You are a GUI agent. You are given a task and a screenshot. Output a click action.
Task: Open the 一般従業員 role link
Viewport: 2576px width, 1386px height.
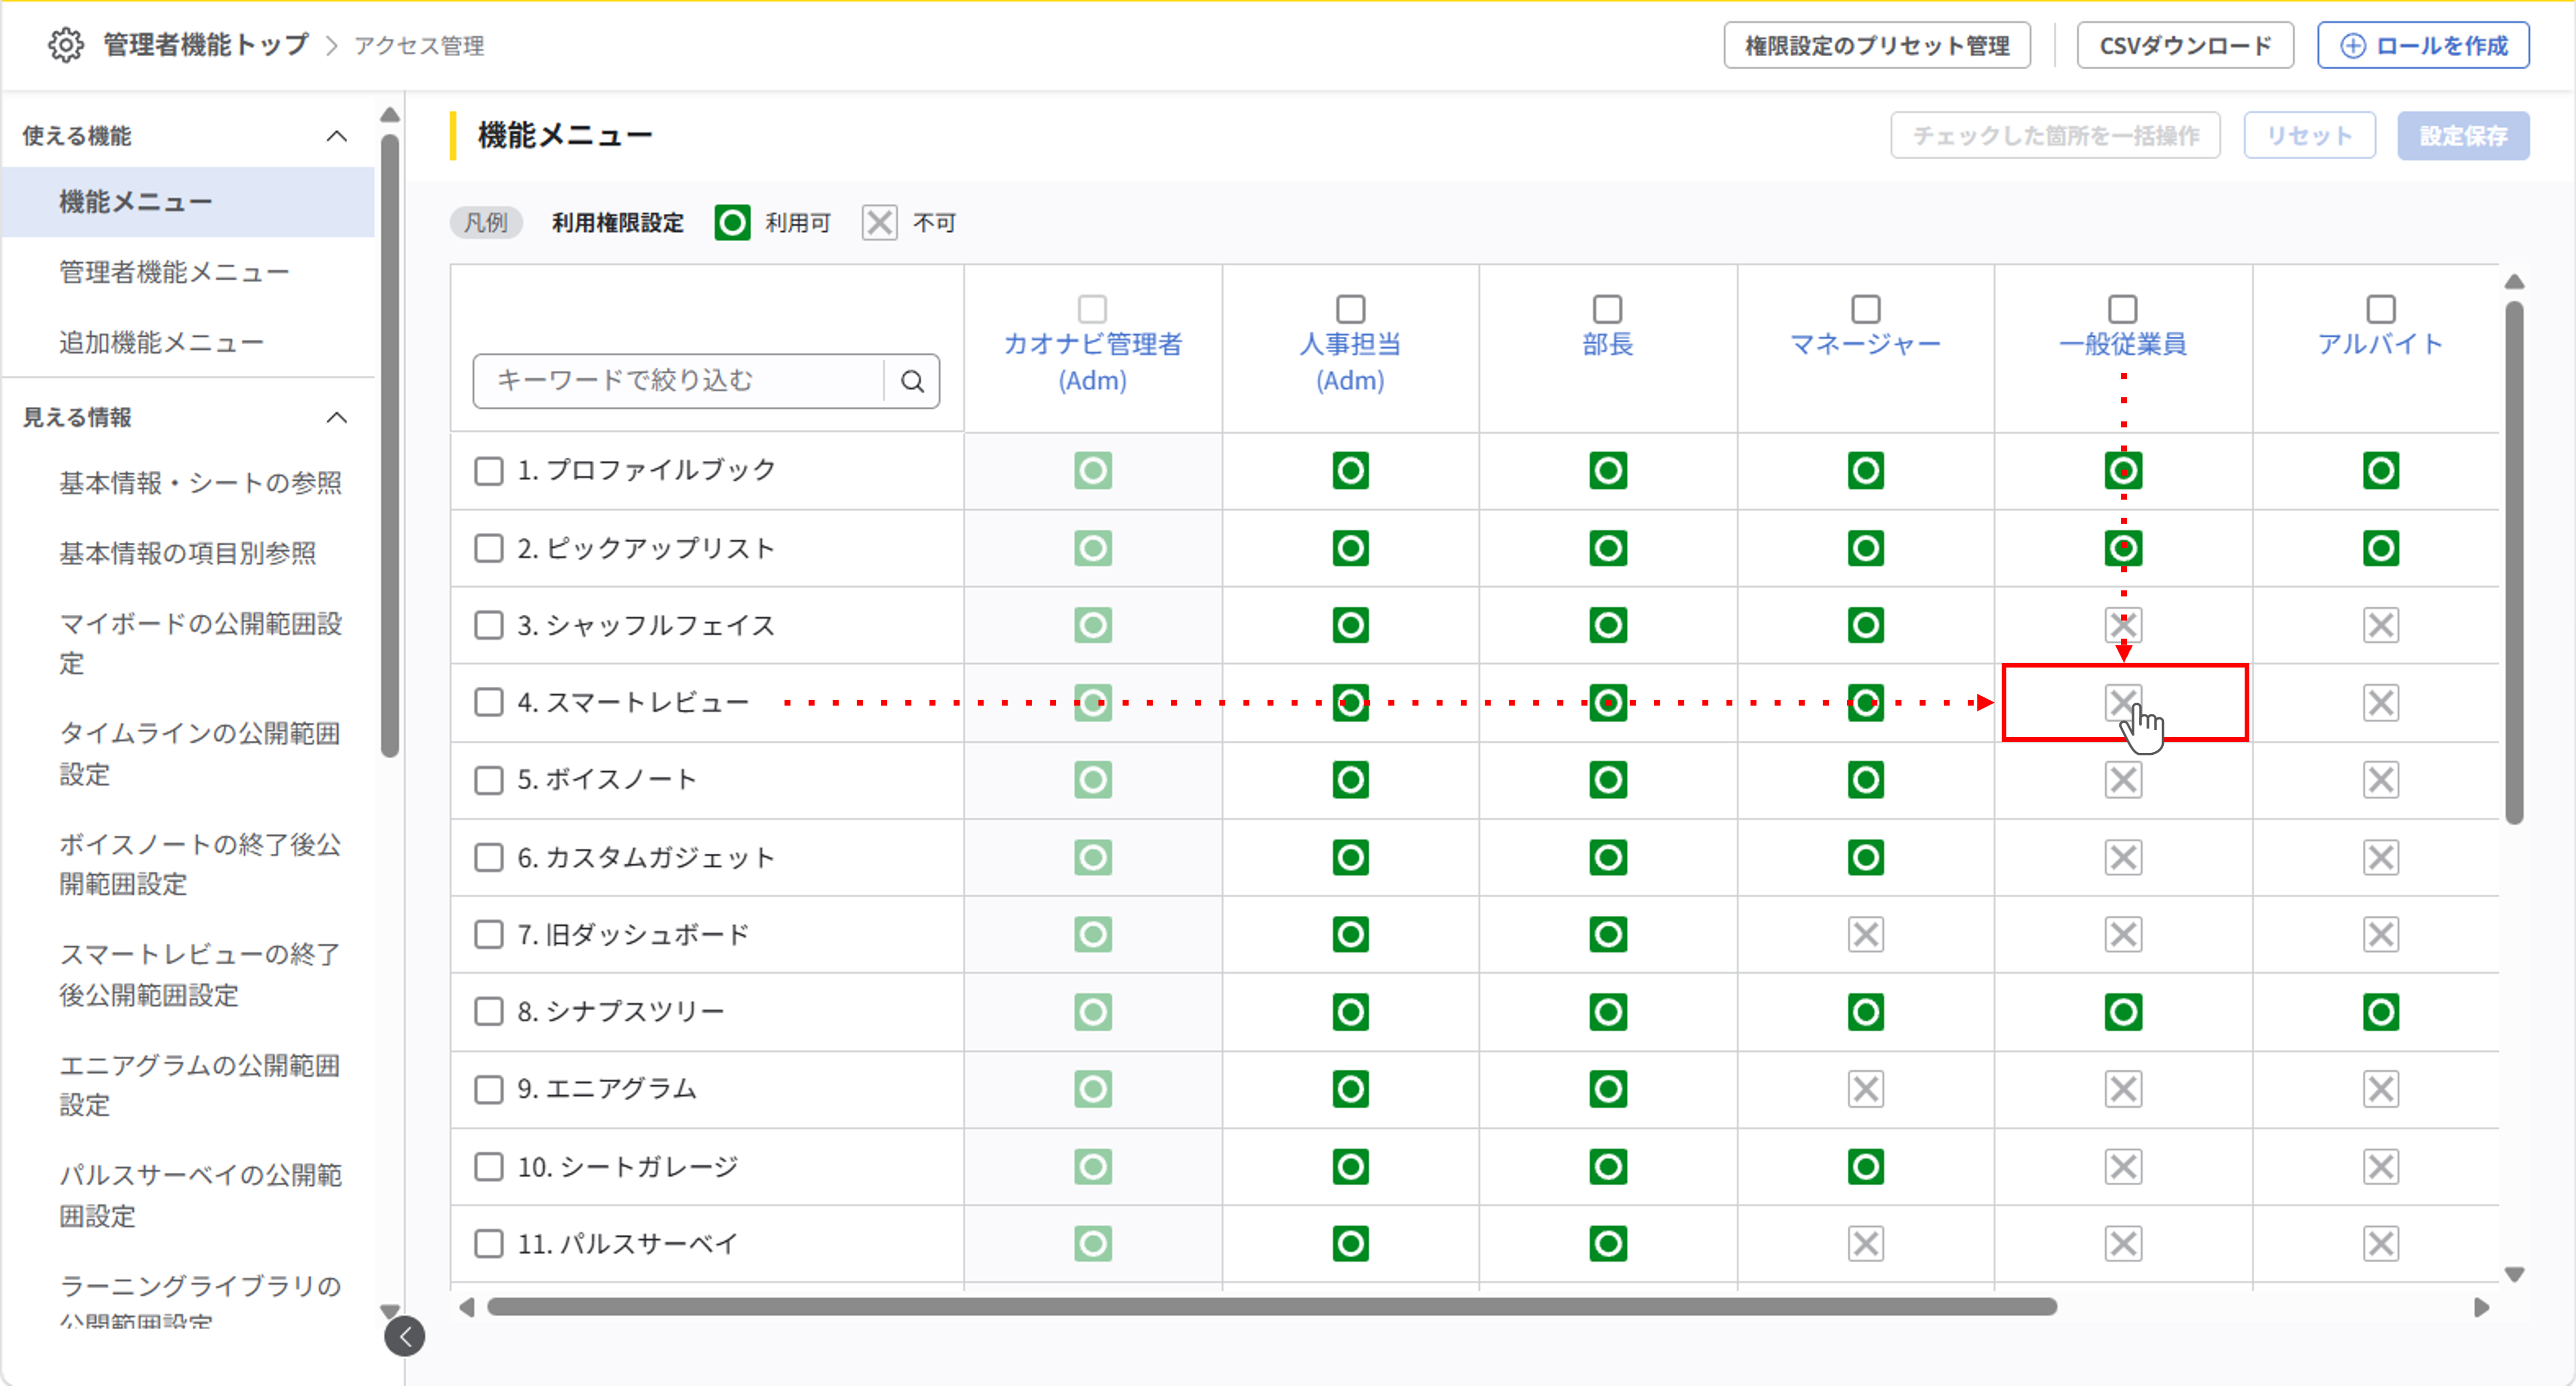click(2122, 345)
